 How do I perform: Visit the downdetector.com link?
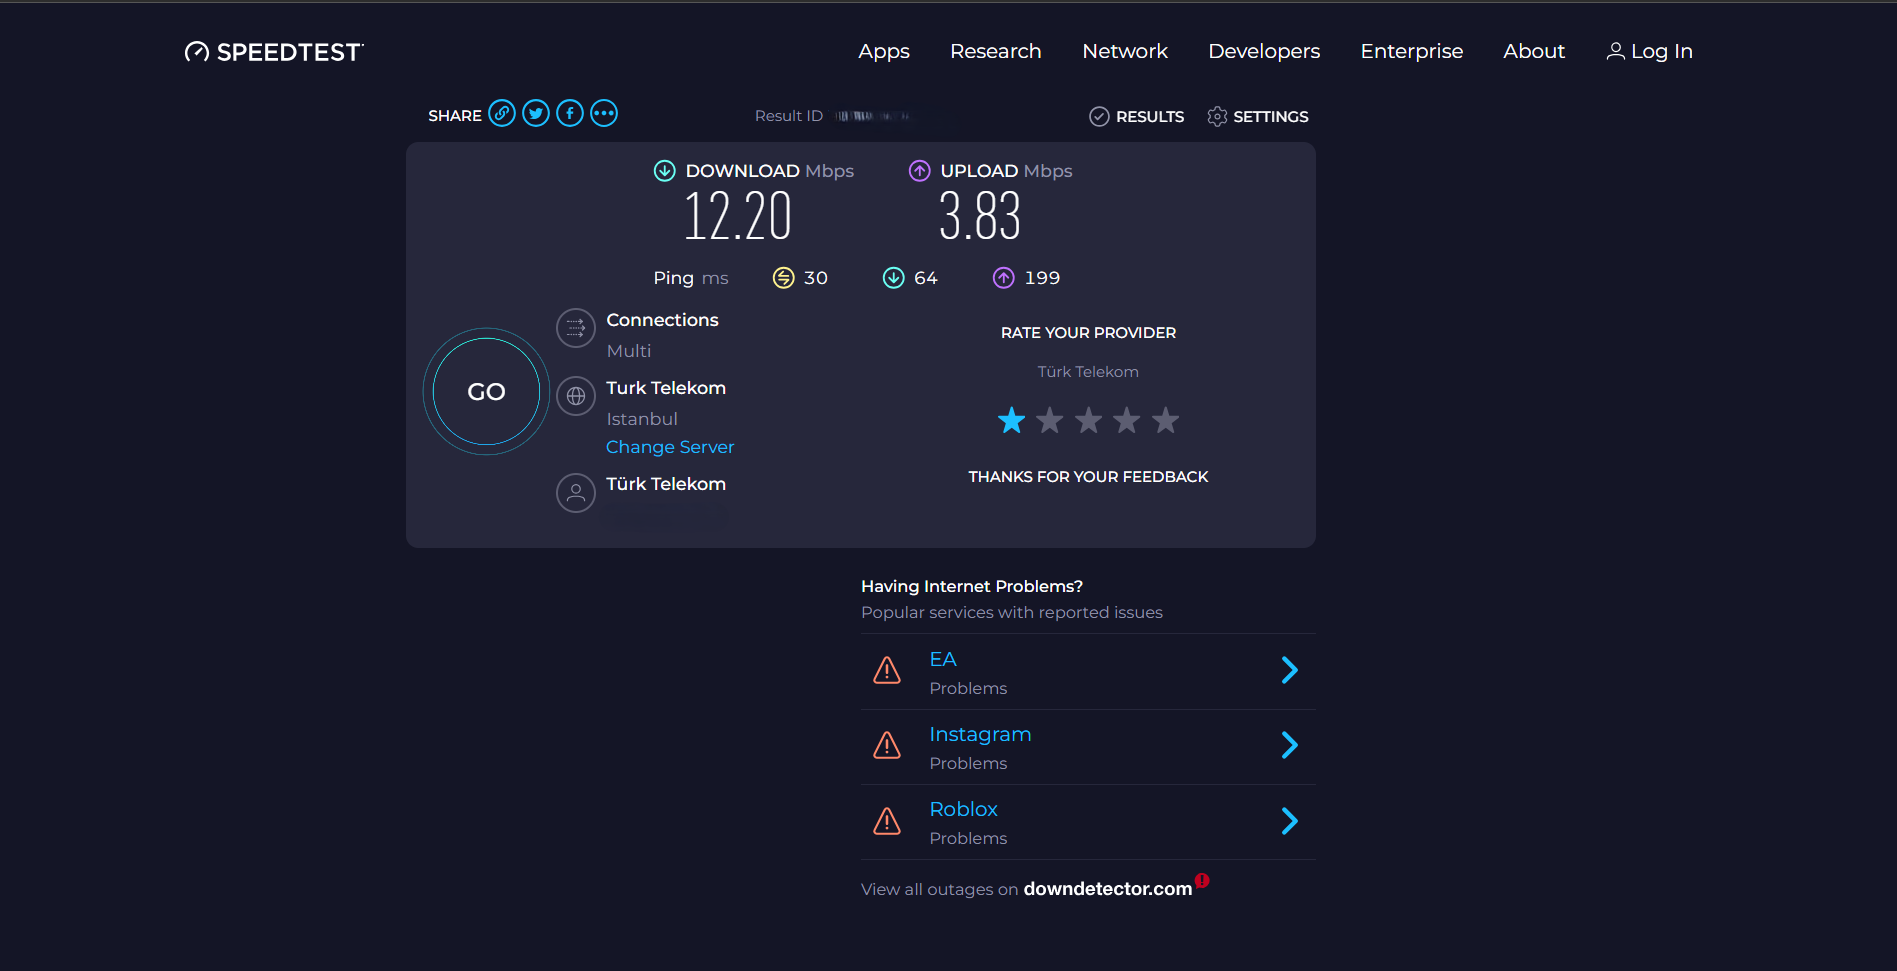click(x=1108, y=889)
